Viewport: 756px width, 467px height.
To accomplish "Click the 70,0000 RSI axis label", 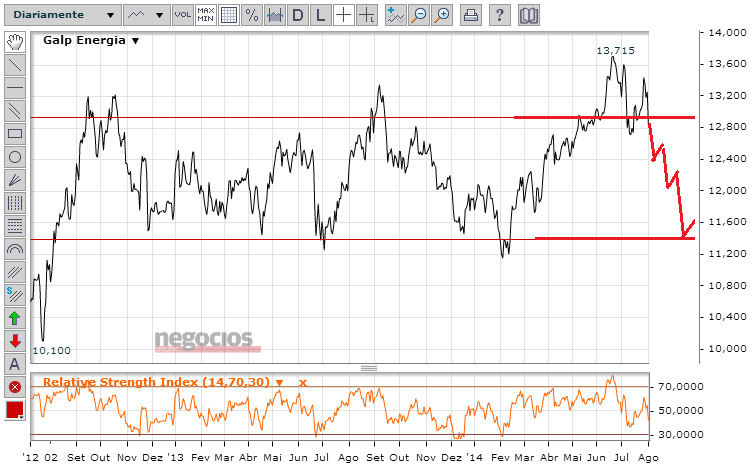I will (681, 387).
